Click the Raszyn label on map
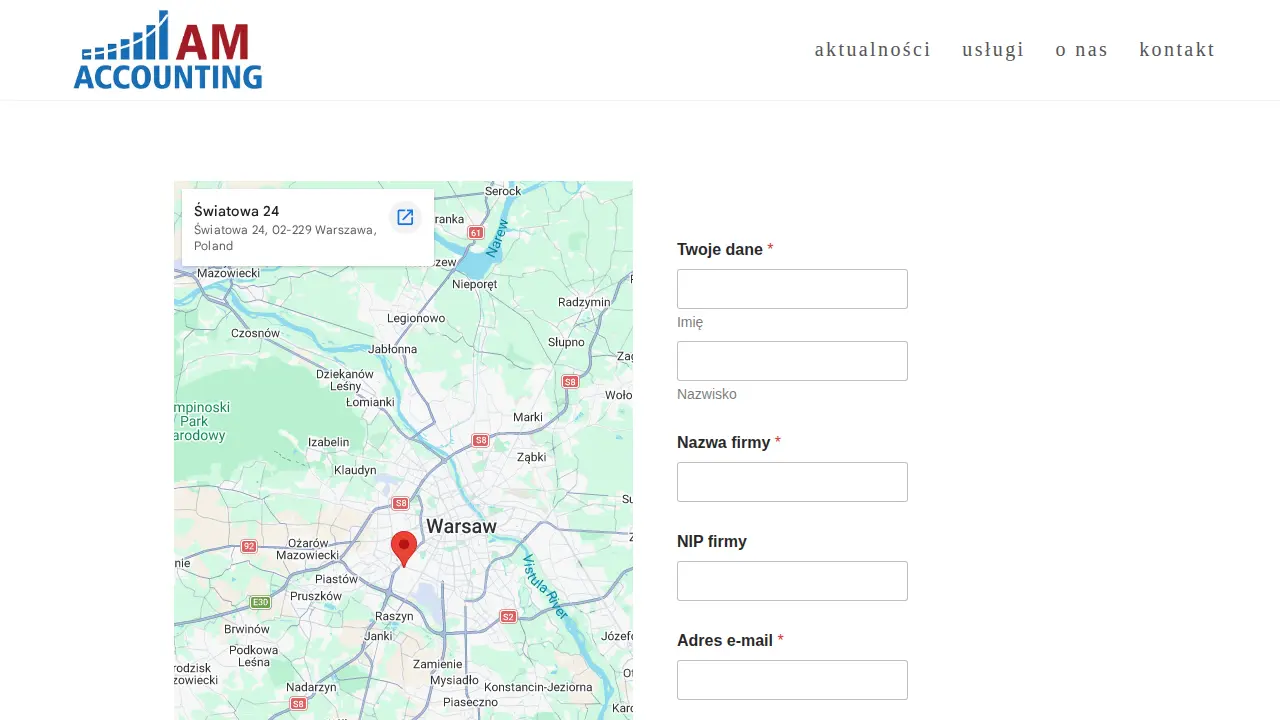The image size is (1280, 720). click(394, 616)
